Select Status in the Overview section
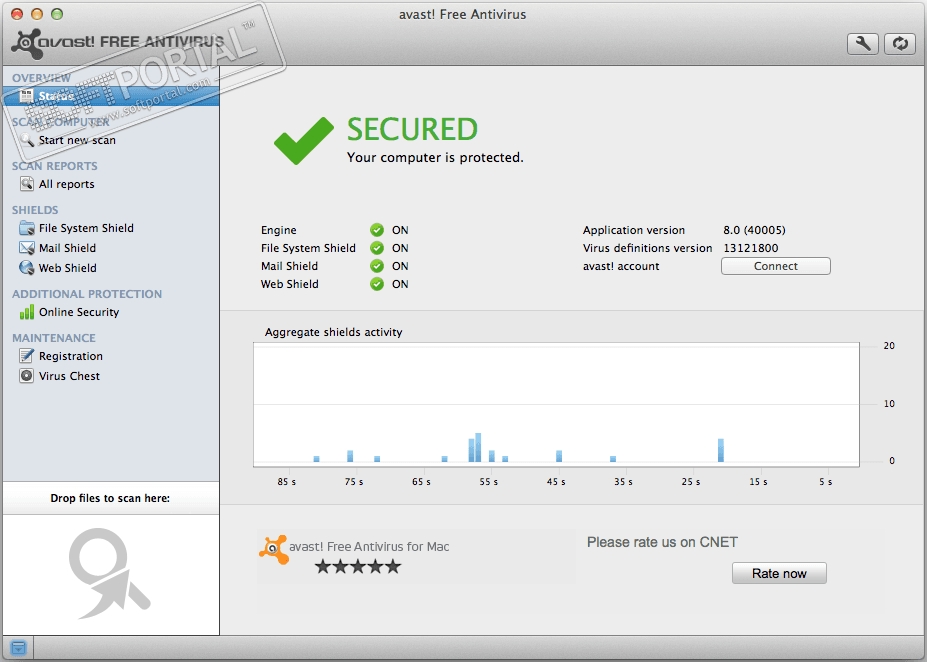 111,96
